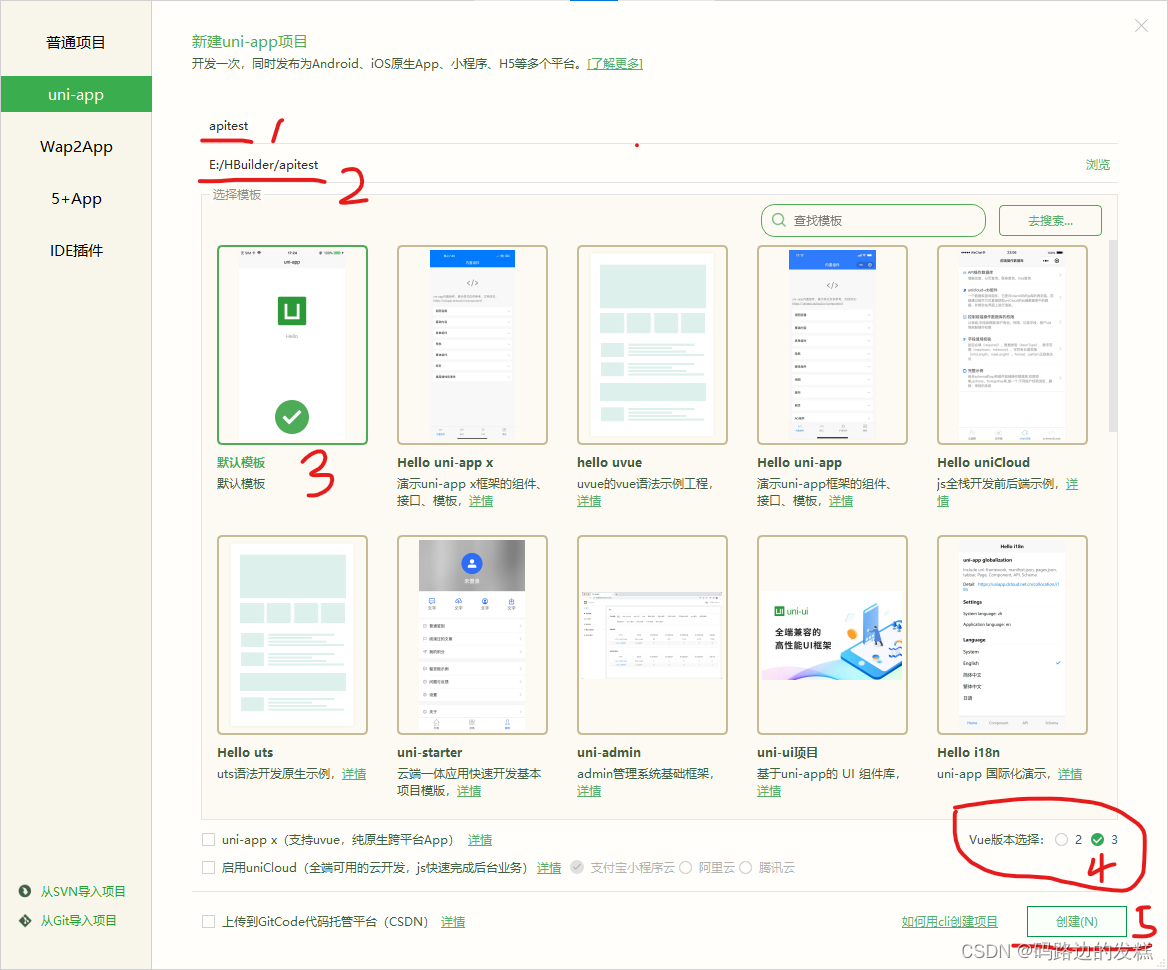The image size is (1168, 970).
Task: Select the 默认模板 template thumbnail
Action: 292,345
